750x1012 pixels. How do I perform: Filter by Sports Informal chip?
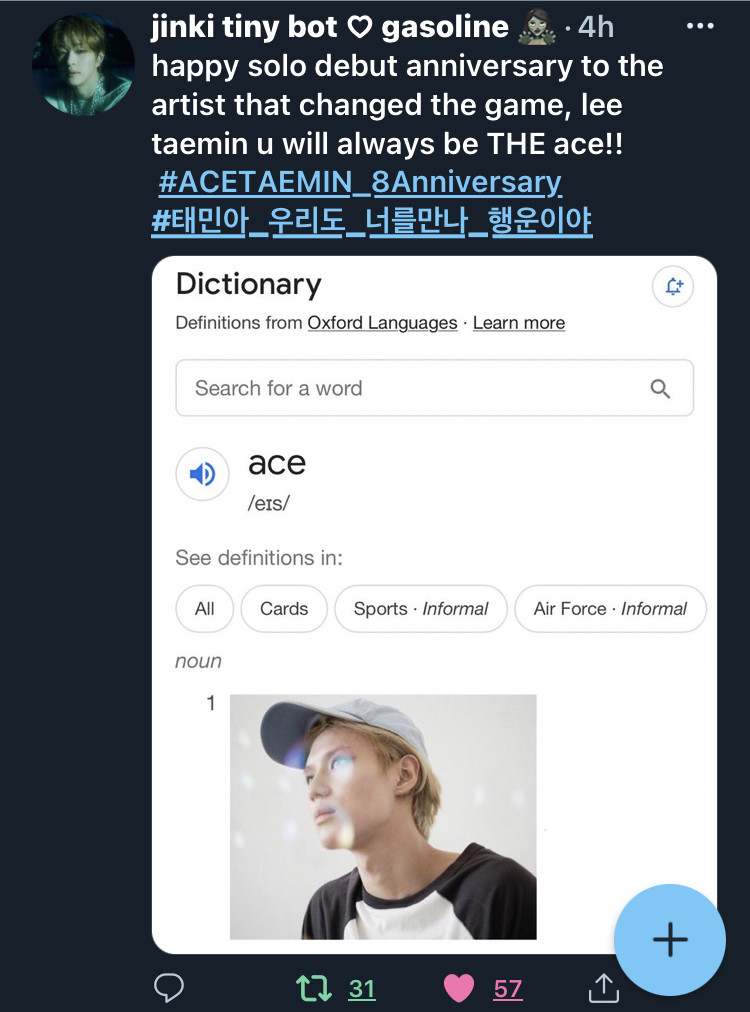421,609
